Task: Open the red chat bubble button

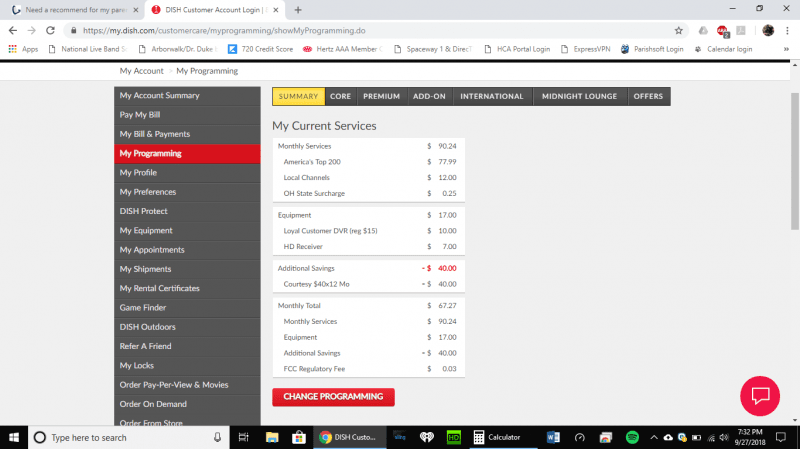Action: coord(760,396)
